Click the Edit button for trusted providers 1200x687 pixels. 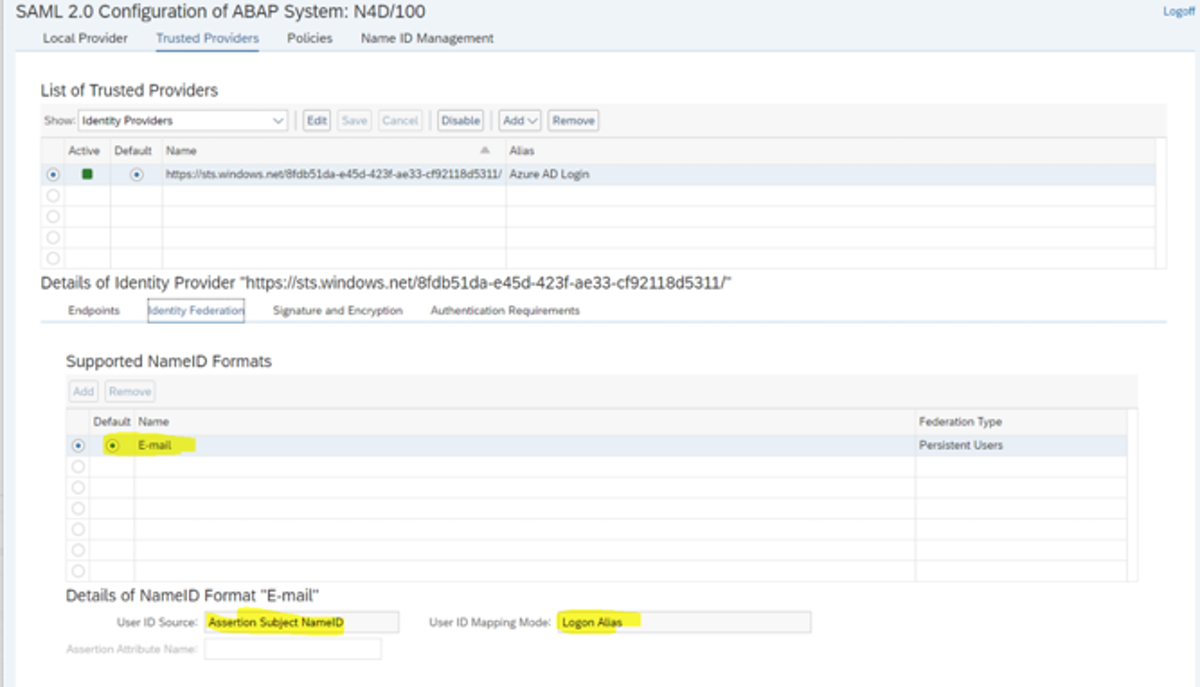click(x=316, y=120)
